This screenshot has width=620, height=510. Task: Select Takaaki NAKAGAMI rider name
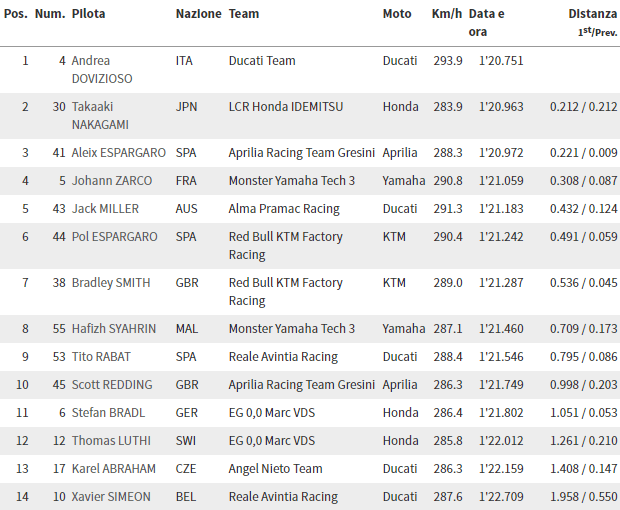(x=100, y=115)
